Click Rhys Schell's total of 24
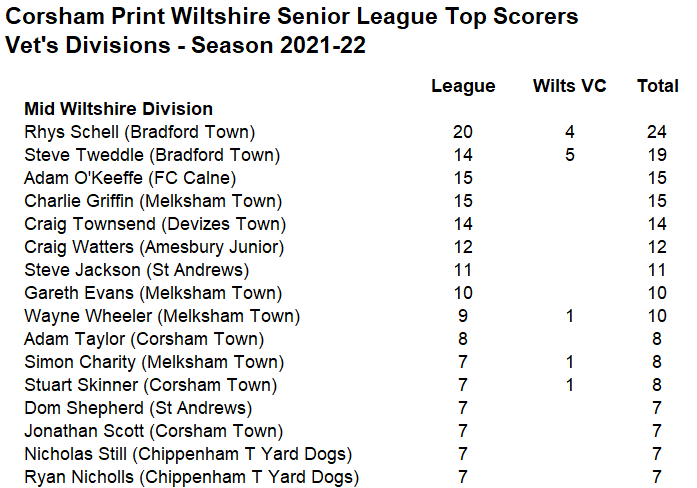The height and width of the screenshot is (488, 697). point(657,132)
